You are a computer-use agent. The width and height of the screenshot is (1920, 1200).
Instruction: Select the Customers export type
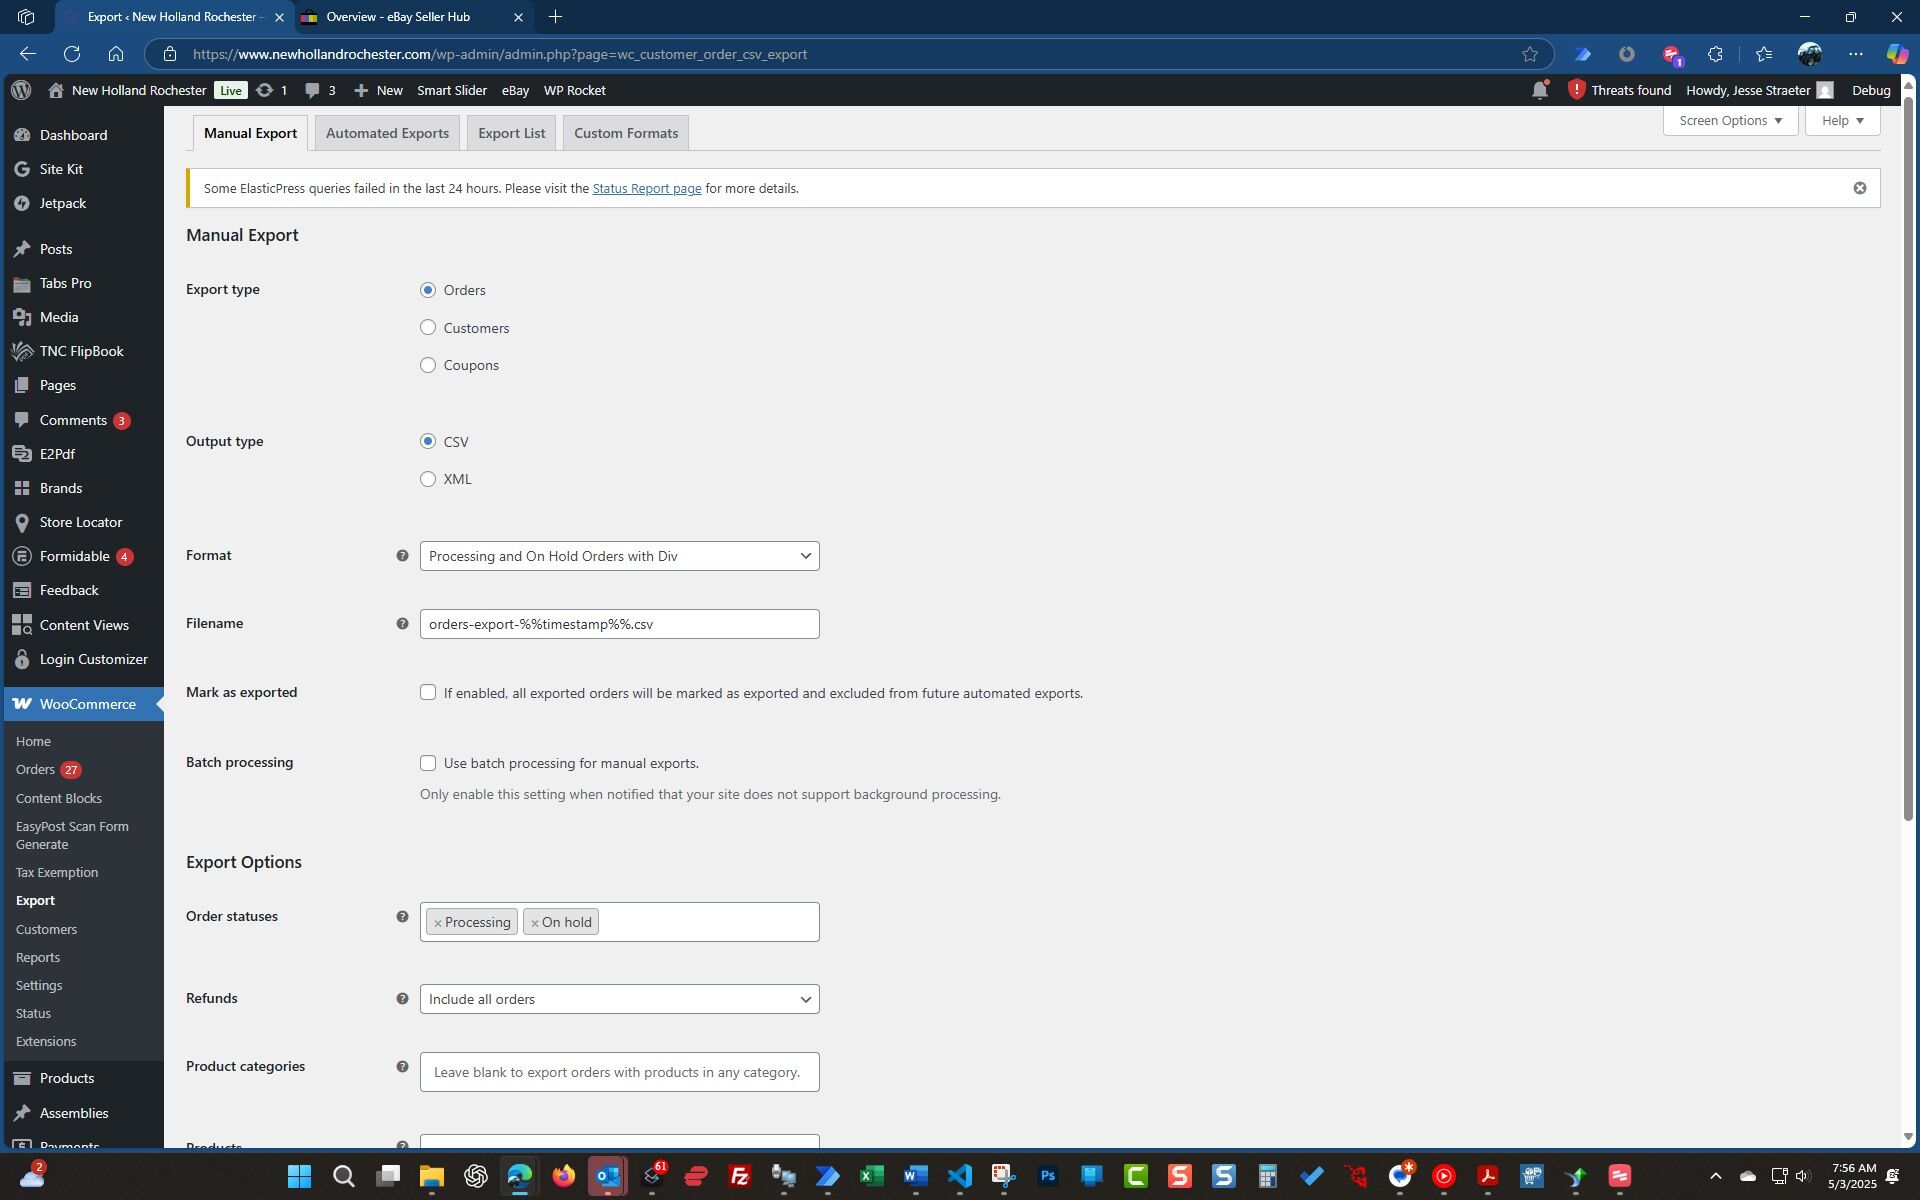click(428, 328)
